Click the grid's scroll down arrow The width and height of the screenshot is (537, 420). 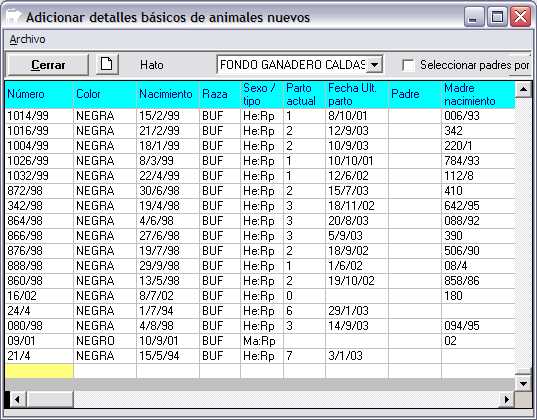(523, 383)
